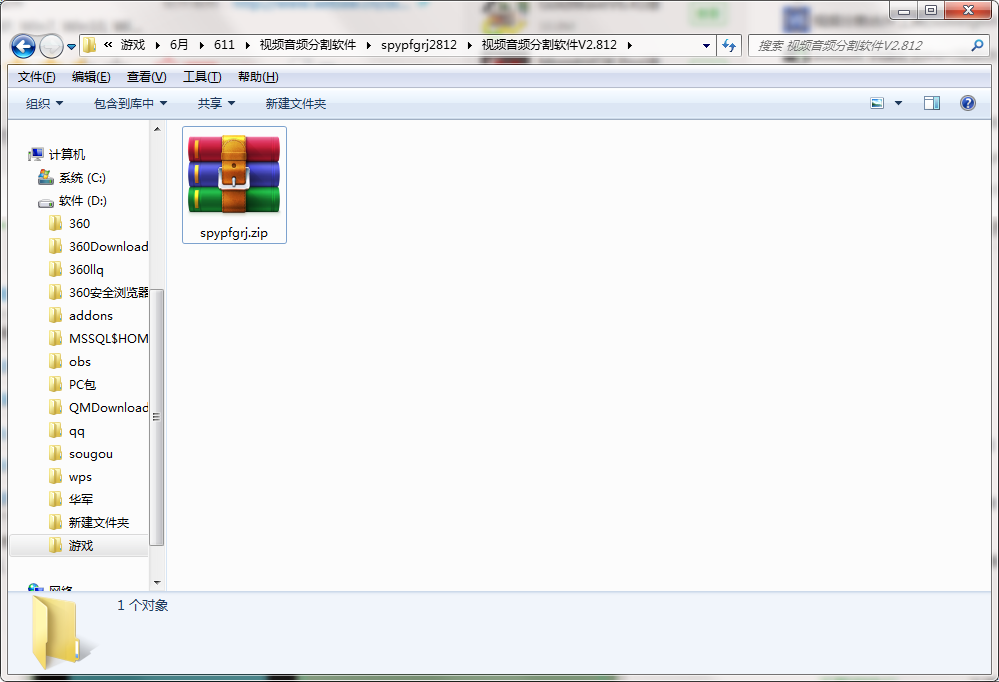Click the 611 breadcrumb segment
Viewport: 999px width, 682px height.
[224, 45]
